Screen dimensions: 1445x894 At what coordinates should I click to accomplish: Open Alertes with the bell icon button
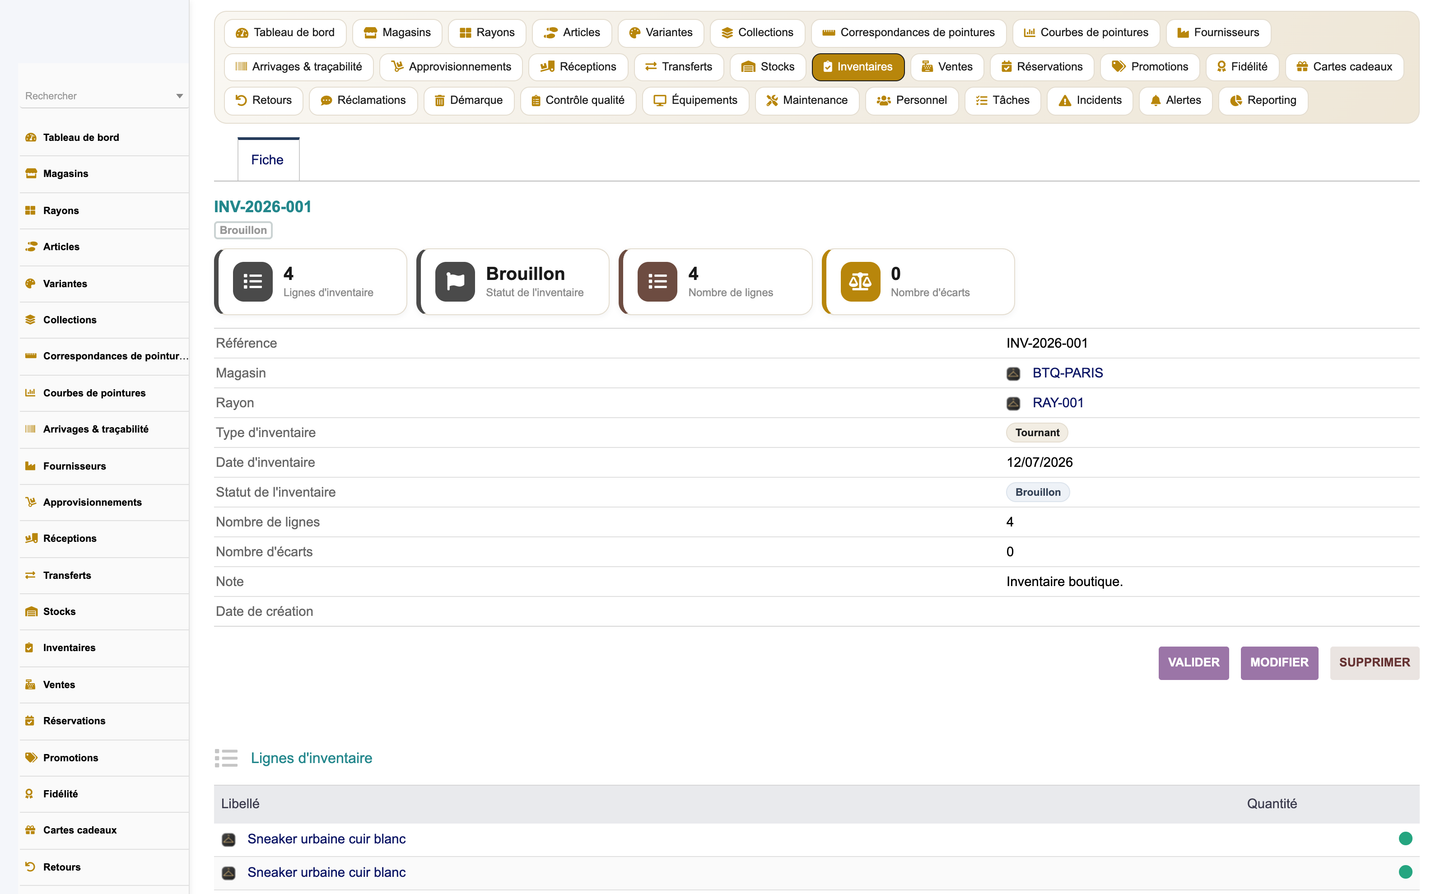click(x=1176, y=100)
